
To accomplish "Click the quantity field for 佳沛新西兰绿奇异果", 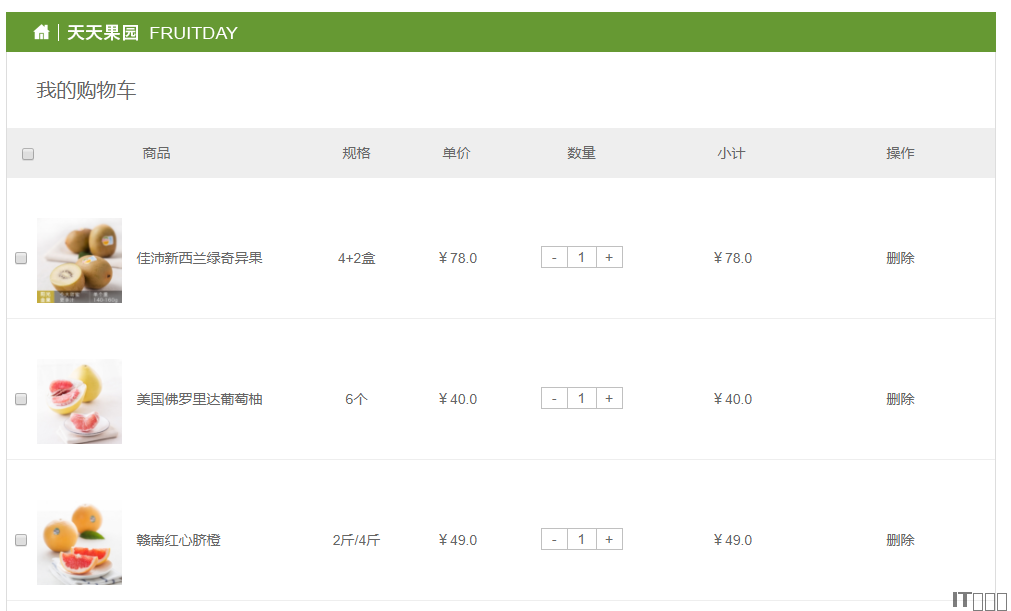I will (x=581, y=258).
